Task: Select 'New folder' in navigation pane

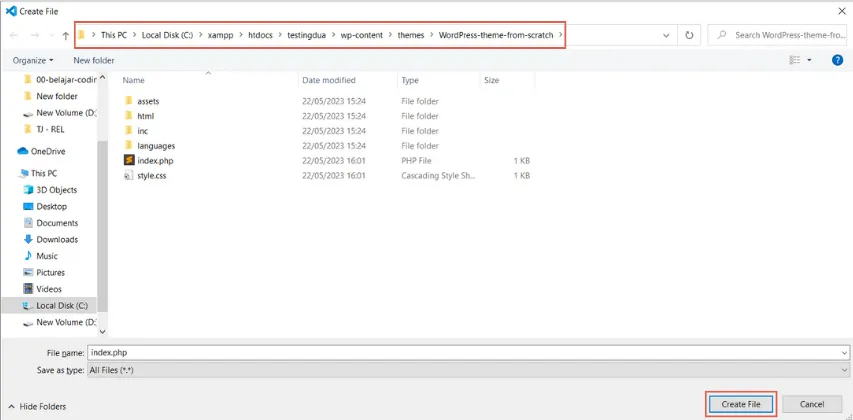Action: (51, 96)
